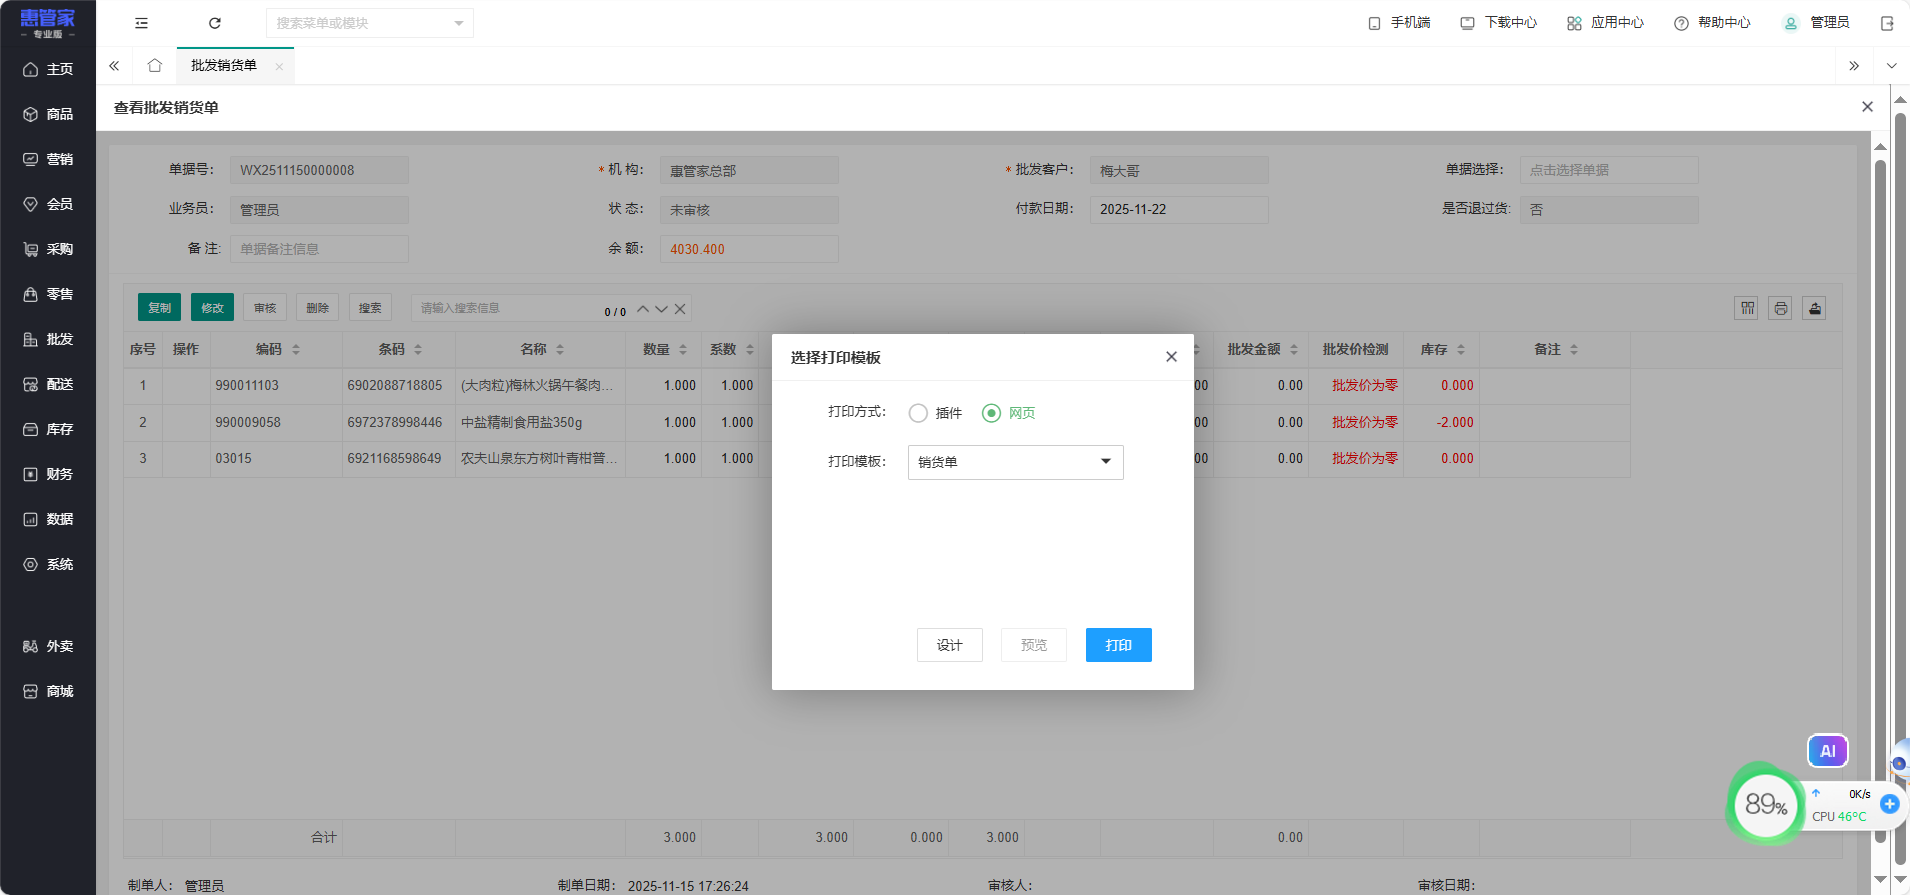Expand the tab list chevron at far right
The image size is (1910, 895).
tap(1891, 66)
